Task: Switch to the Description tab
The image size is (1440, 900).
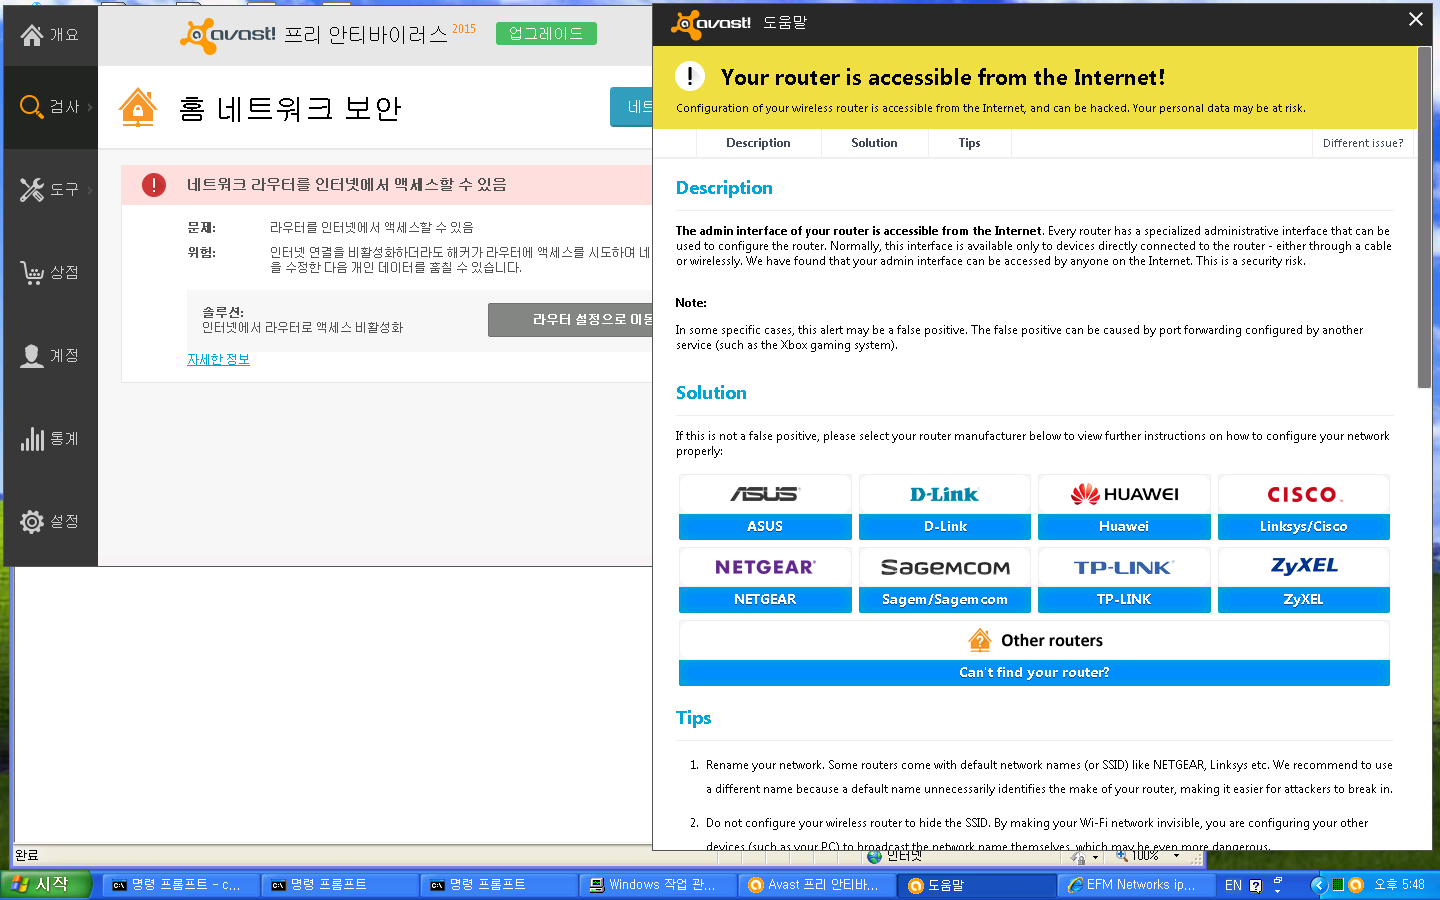Action: click(x=758, y=143)
